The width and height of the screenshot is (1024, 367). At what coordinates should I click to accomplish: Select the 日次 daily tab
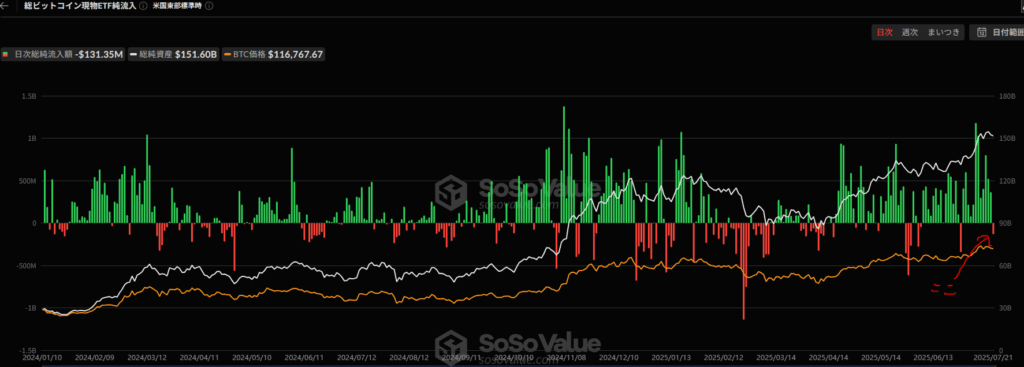(884, 32)
